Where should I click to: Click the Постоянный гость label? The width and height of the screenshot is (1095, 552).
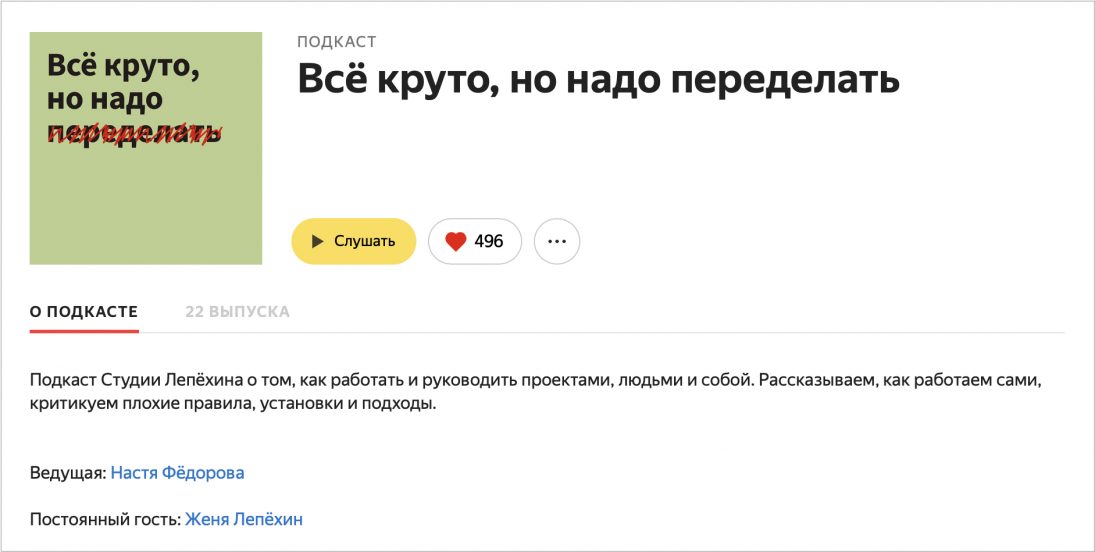click(x=105, y=519)
